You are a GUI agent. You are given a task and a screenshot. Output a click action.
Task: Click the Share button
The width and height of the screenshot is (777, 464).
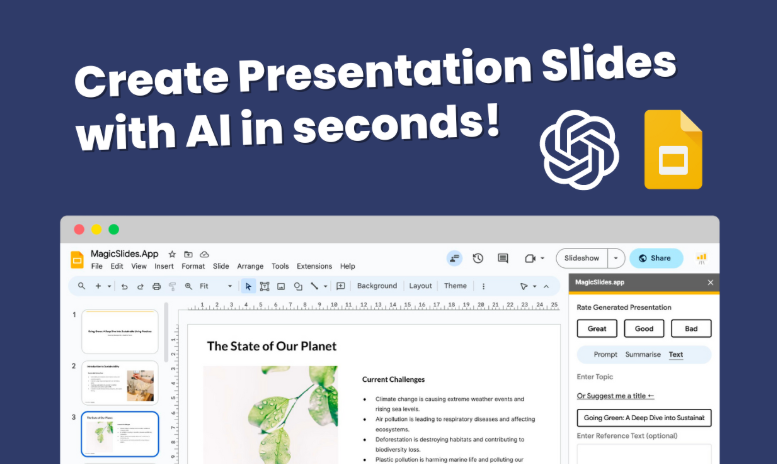[655, 258]
